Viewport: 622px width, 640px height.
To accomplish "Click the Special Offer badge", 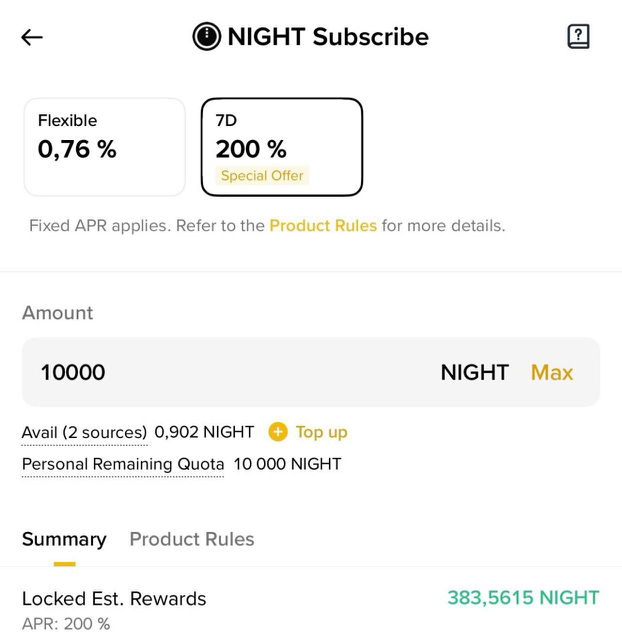I will coord(262,176).
